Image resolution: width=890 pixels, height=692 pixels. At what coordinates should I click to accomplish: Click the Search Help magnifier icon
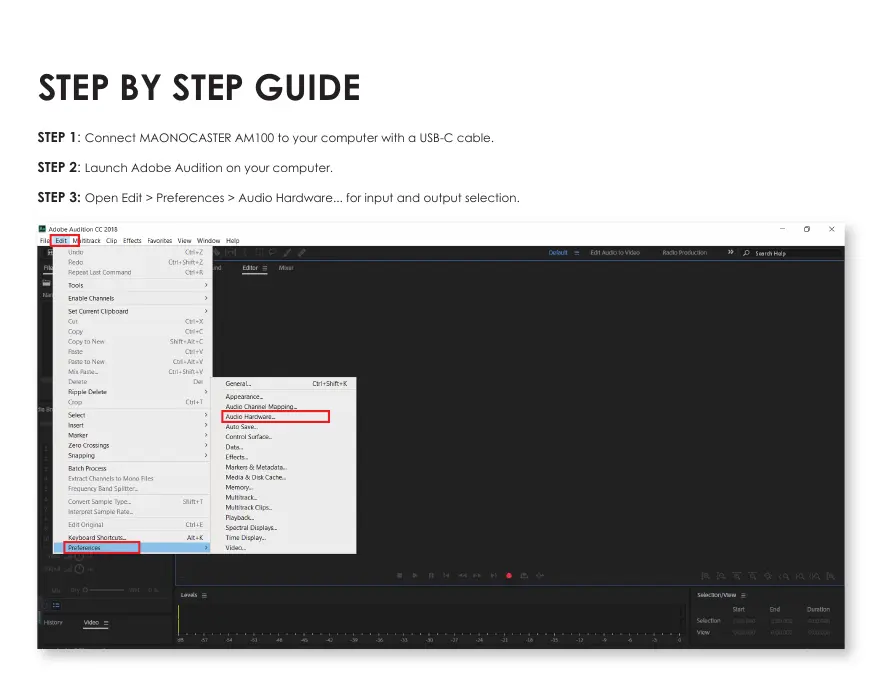[x=746, y=253]
